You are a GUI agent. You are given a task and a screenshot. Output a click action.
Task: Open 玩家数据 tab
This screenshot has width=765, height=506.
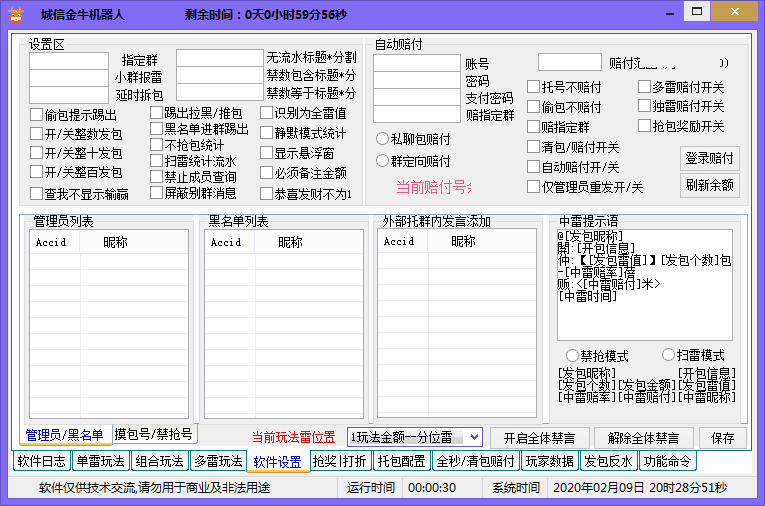click(549, 461)
